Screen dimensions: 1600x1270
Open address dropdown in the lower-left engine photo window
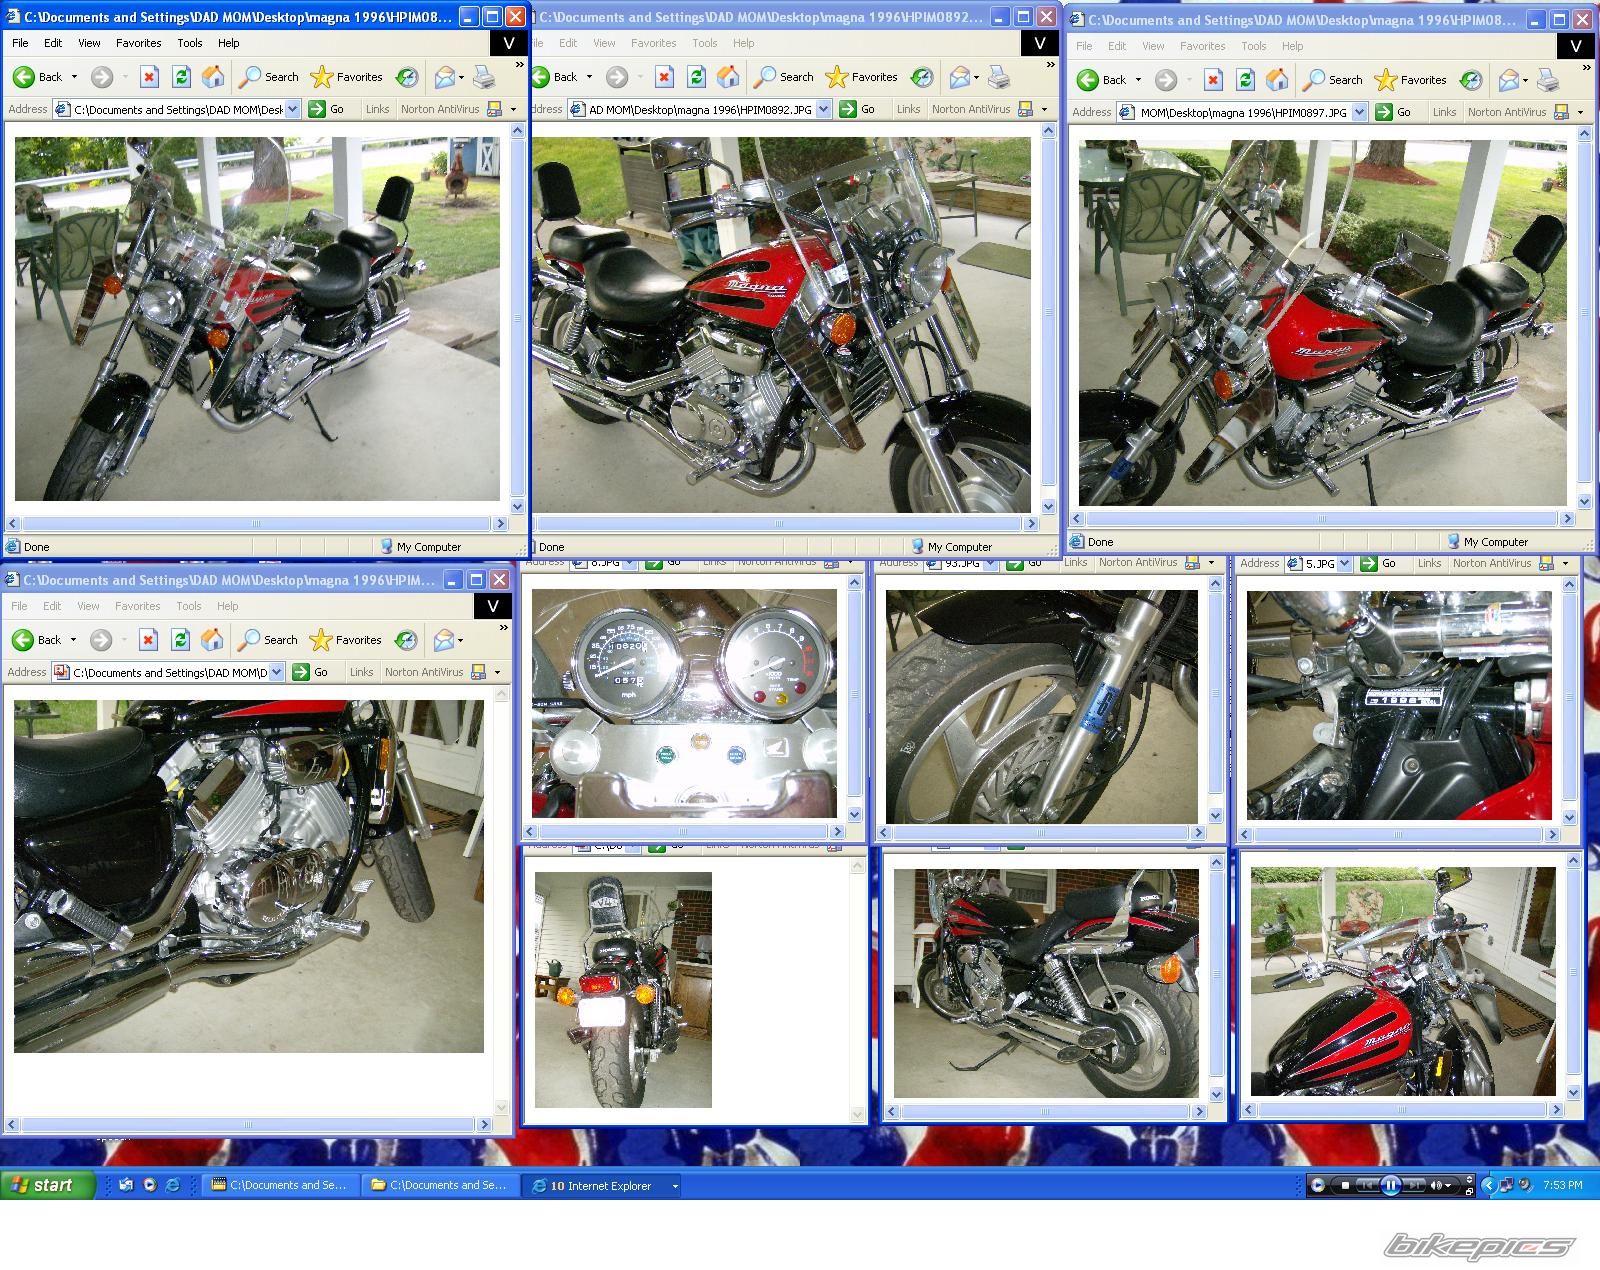[277, 673]
